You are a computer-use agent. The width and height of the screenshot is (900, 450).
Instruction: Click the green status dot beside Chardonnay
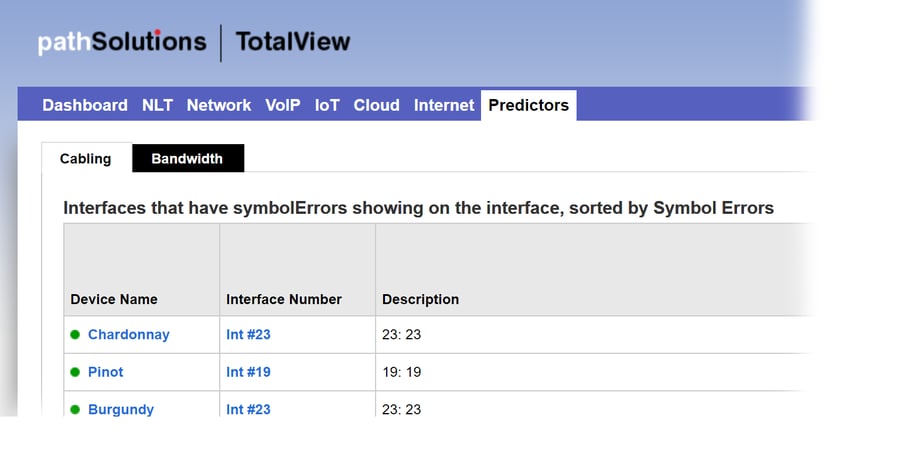pos(75,335)
